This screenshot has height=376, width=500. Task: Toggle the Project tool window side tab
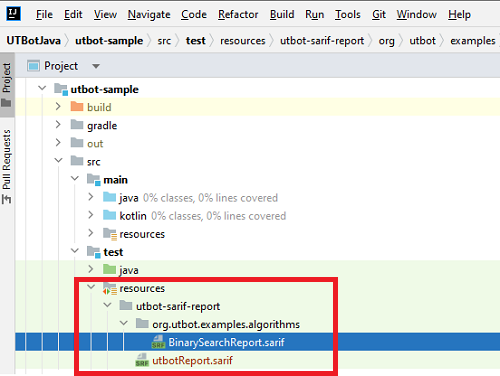(7, 84)
